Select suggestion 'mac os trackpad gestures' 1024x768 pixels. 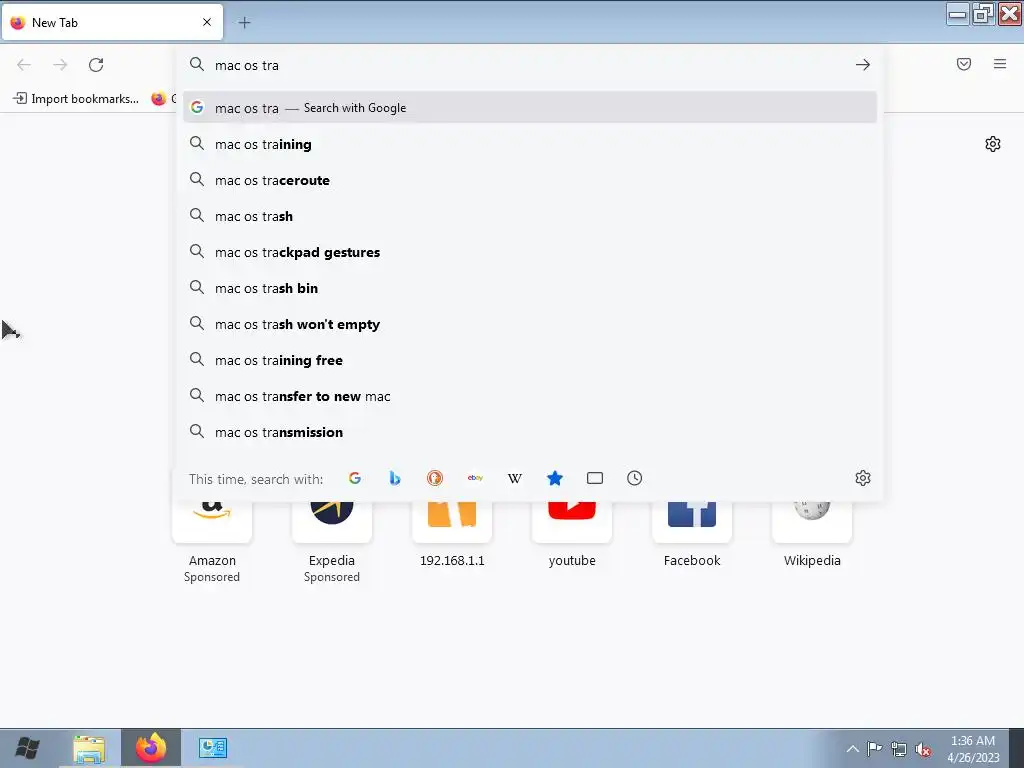530,252
